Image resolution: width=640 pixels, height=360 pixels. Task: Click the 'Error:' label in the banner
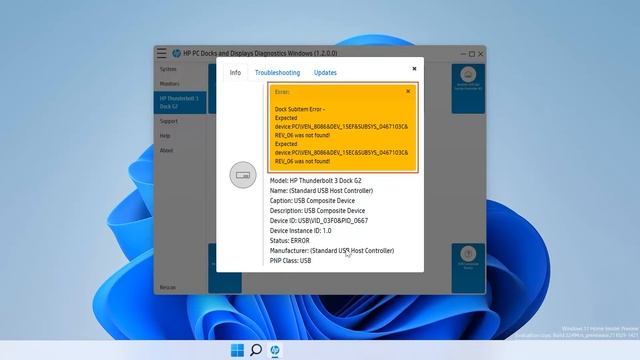coord(282,92)
